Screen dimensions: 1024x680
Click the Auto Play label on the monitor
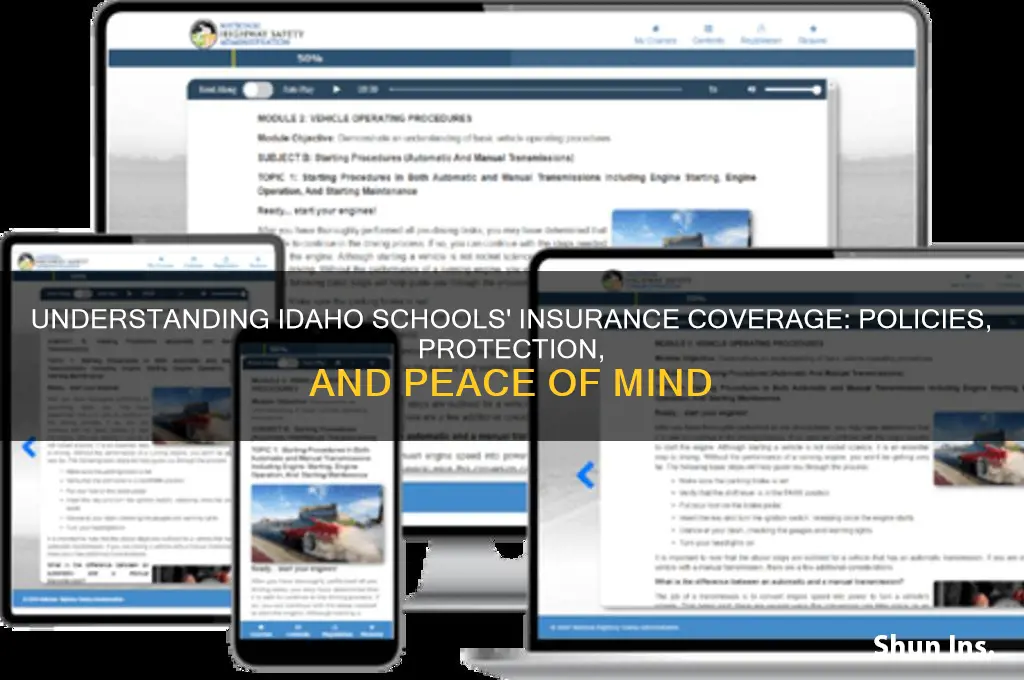(298, 89)
